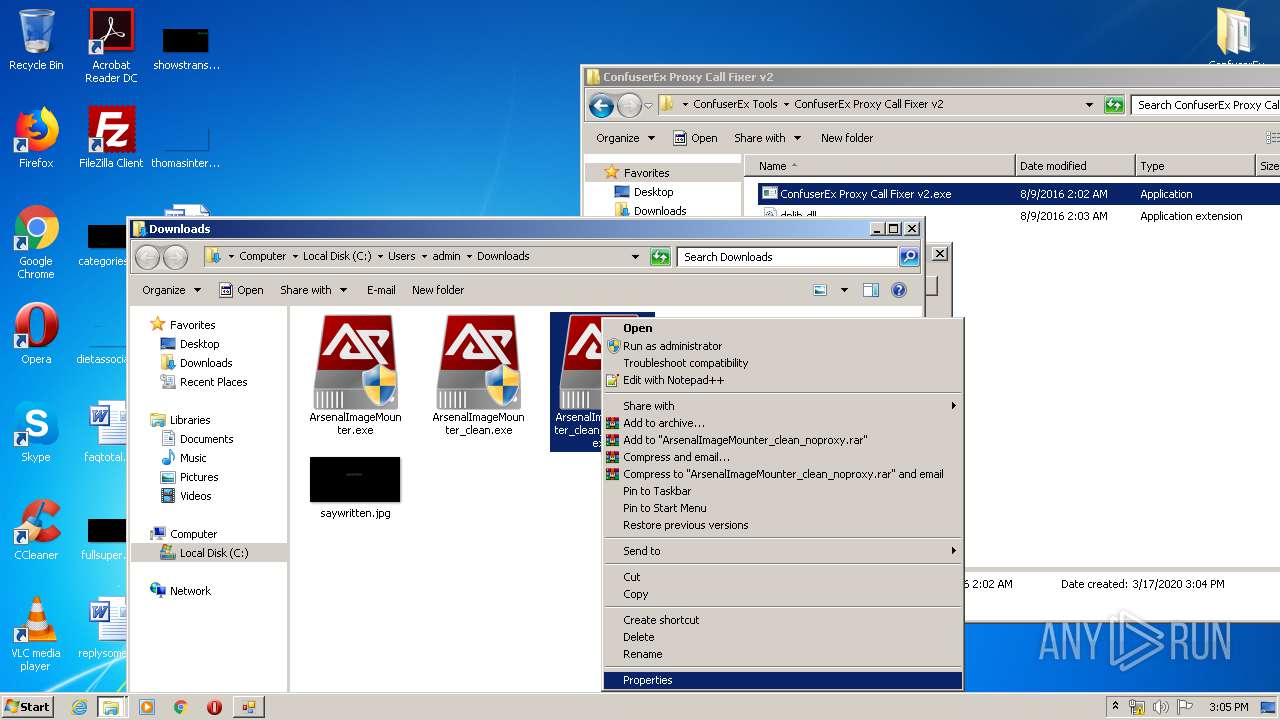
Task: Open Firefox from the desktop
Action: 36,137
